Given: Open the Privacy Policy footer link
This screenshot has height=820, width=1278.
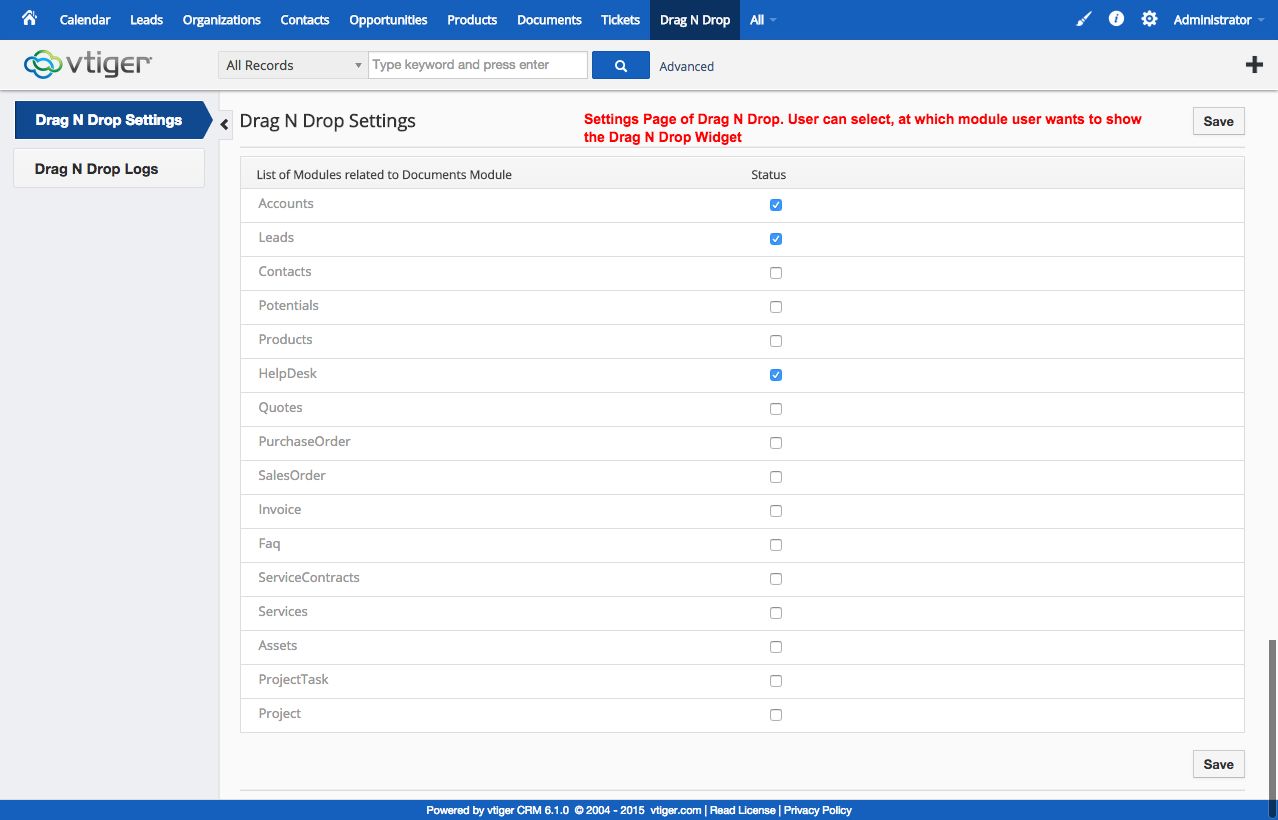Looking at the screenshot, I should coord(818,810).
